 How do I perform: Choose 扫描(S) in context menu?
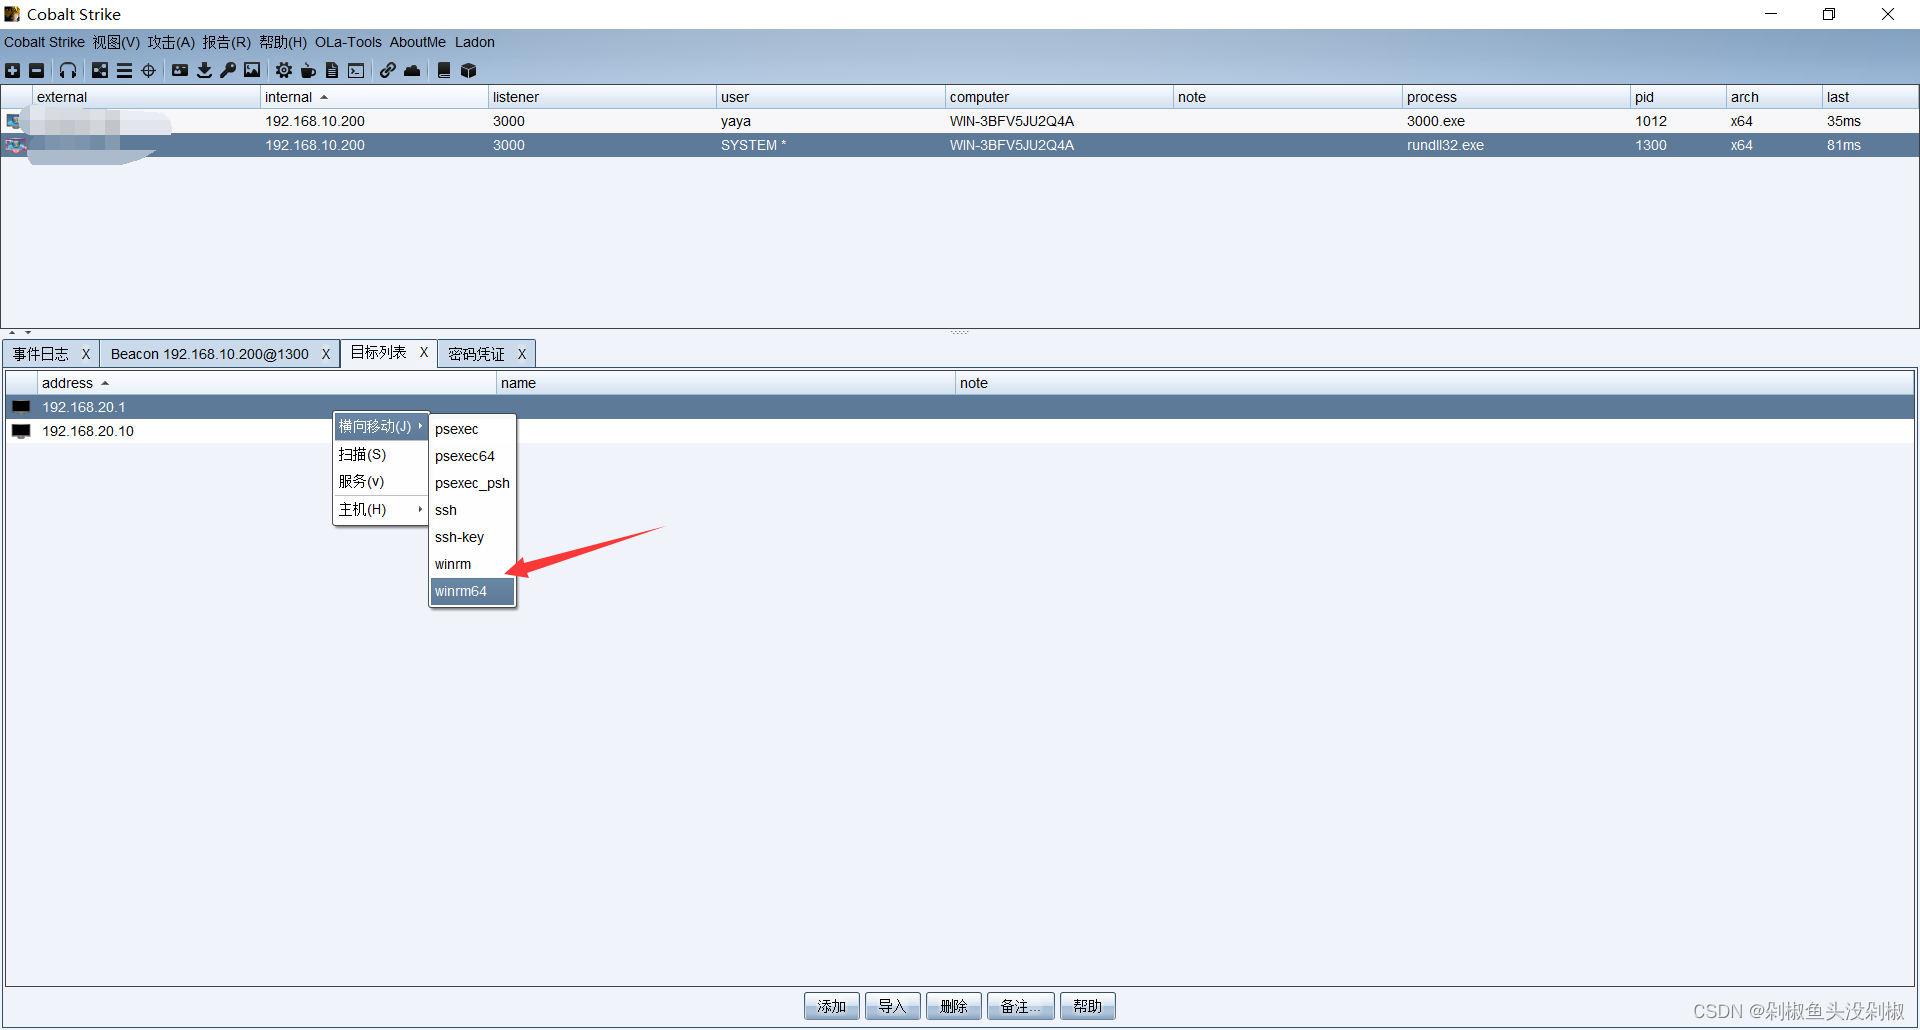tap(381, 454)
